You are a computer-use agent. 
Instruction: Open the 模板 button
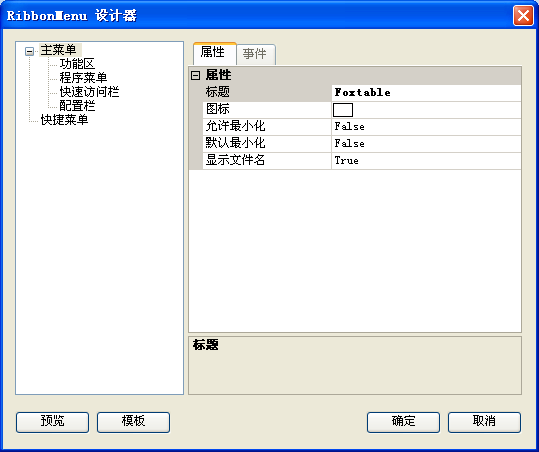[133, 422]
